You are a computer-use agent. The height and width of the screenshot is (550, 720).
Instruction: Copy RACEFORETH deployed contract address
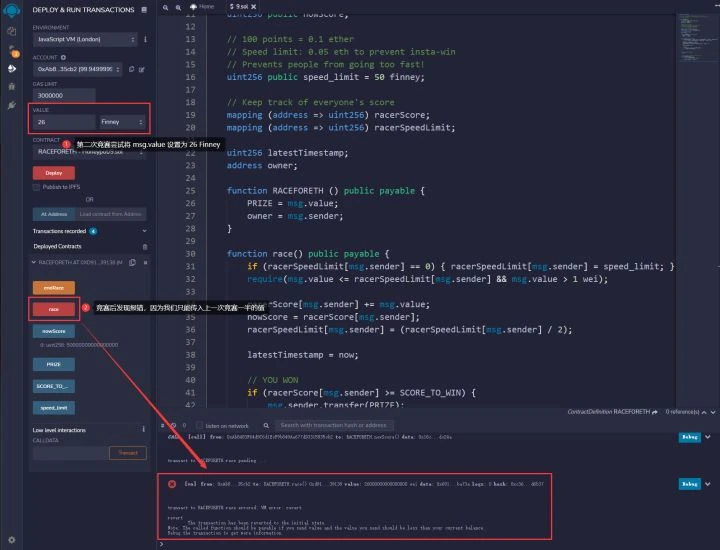[132, 263]
